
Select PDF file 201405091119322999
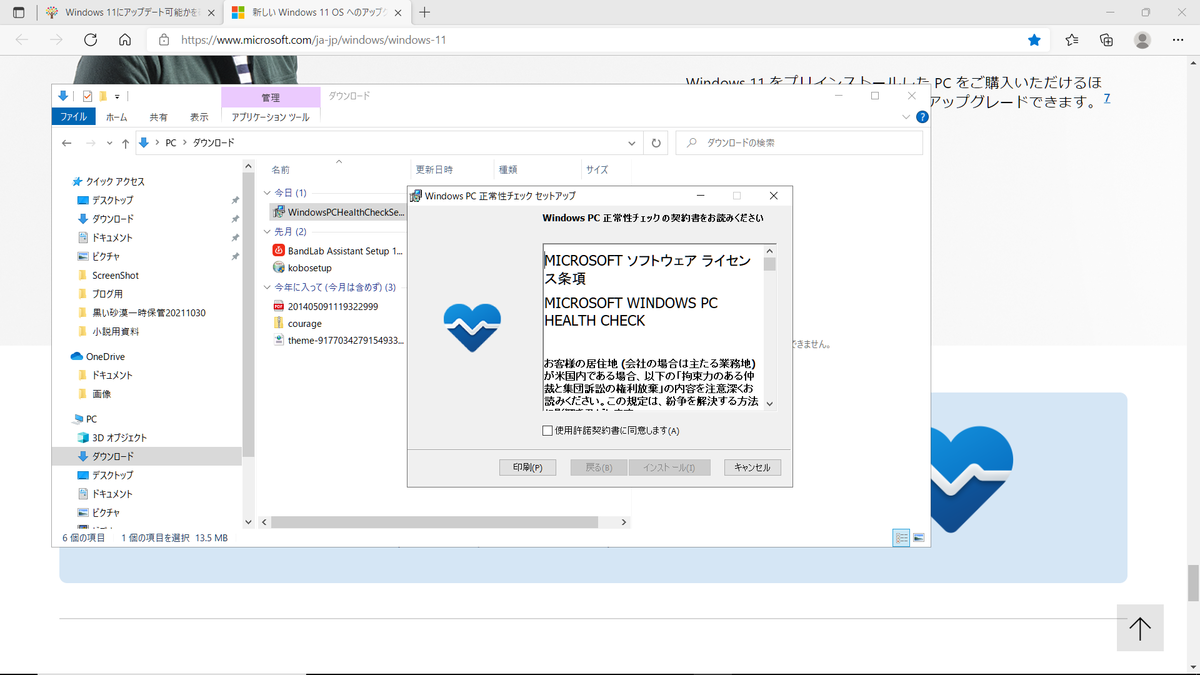[x=325, y=306]
